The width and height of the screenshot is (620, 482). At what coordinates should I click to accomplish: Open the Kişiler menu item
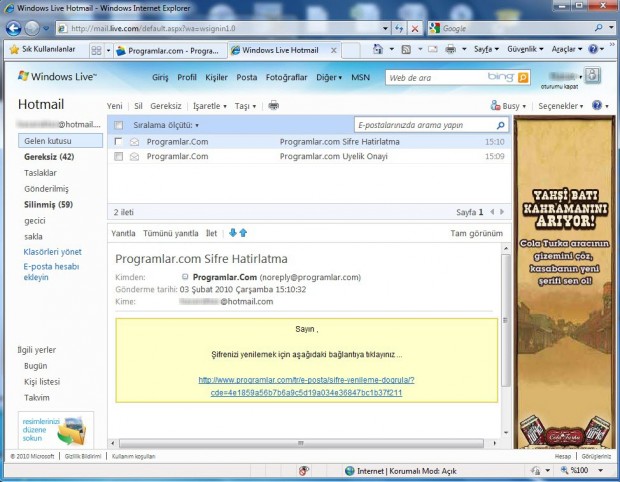tap(216, 77)
